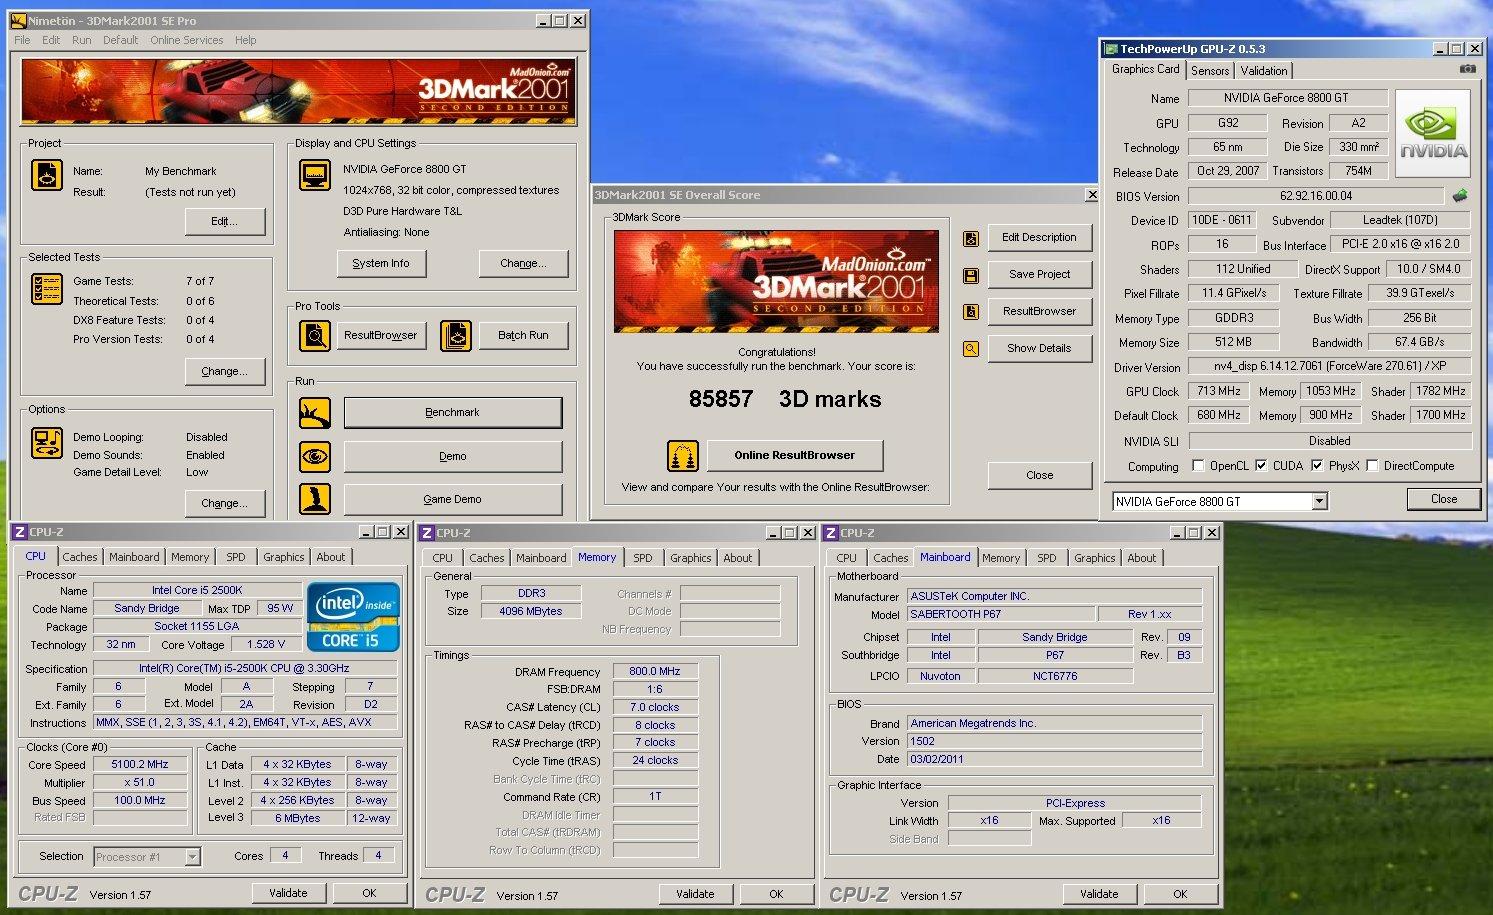Viewport: 1493px width, 915px height.
Task: Click the ResultBrowser magnifier icon in Pro Tools
Action: tap(315, 336)
